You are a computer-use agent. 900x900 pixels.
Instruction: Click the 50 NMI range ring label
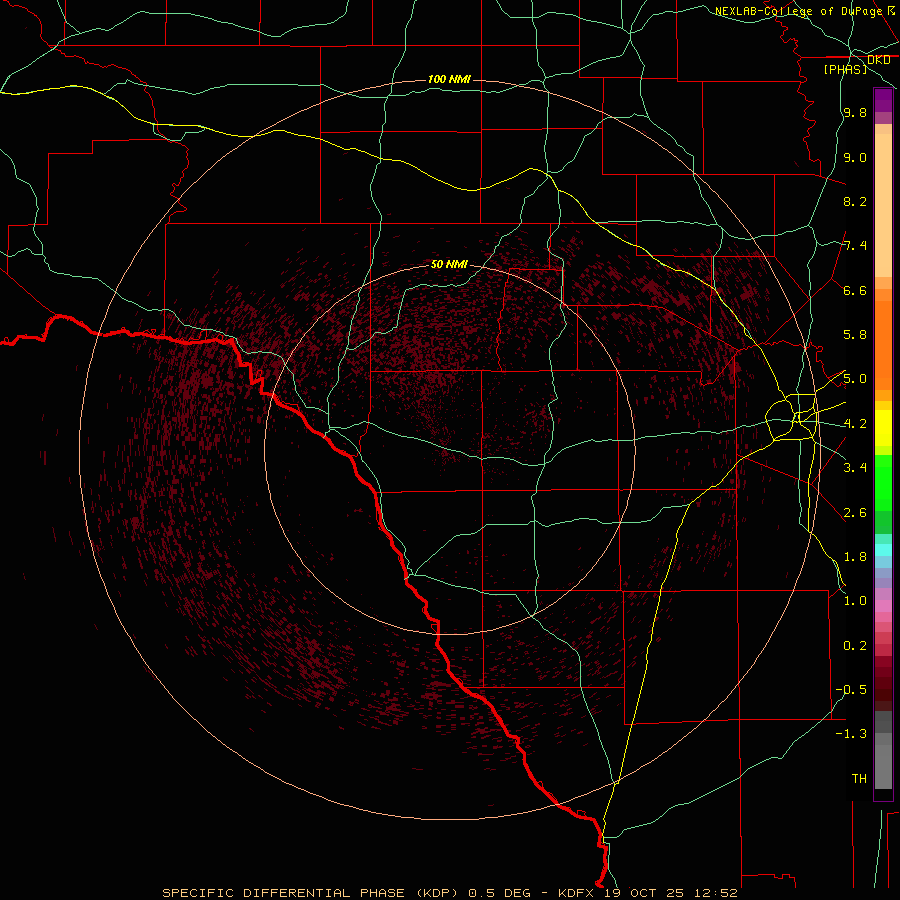coord(449,264)
